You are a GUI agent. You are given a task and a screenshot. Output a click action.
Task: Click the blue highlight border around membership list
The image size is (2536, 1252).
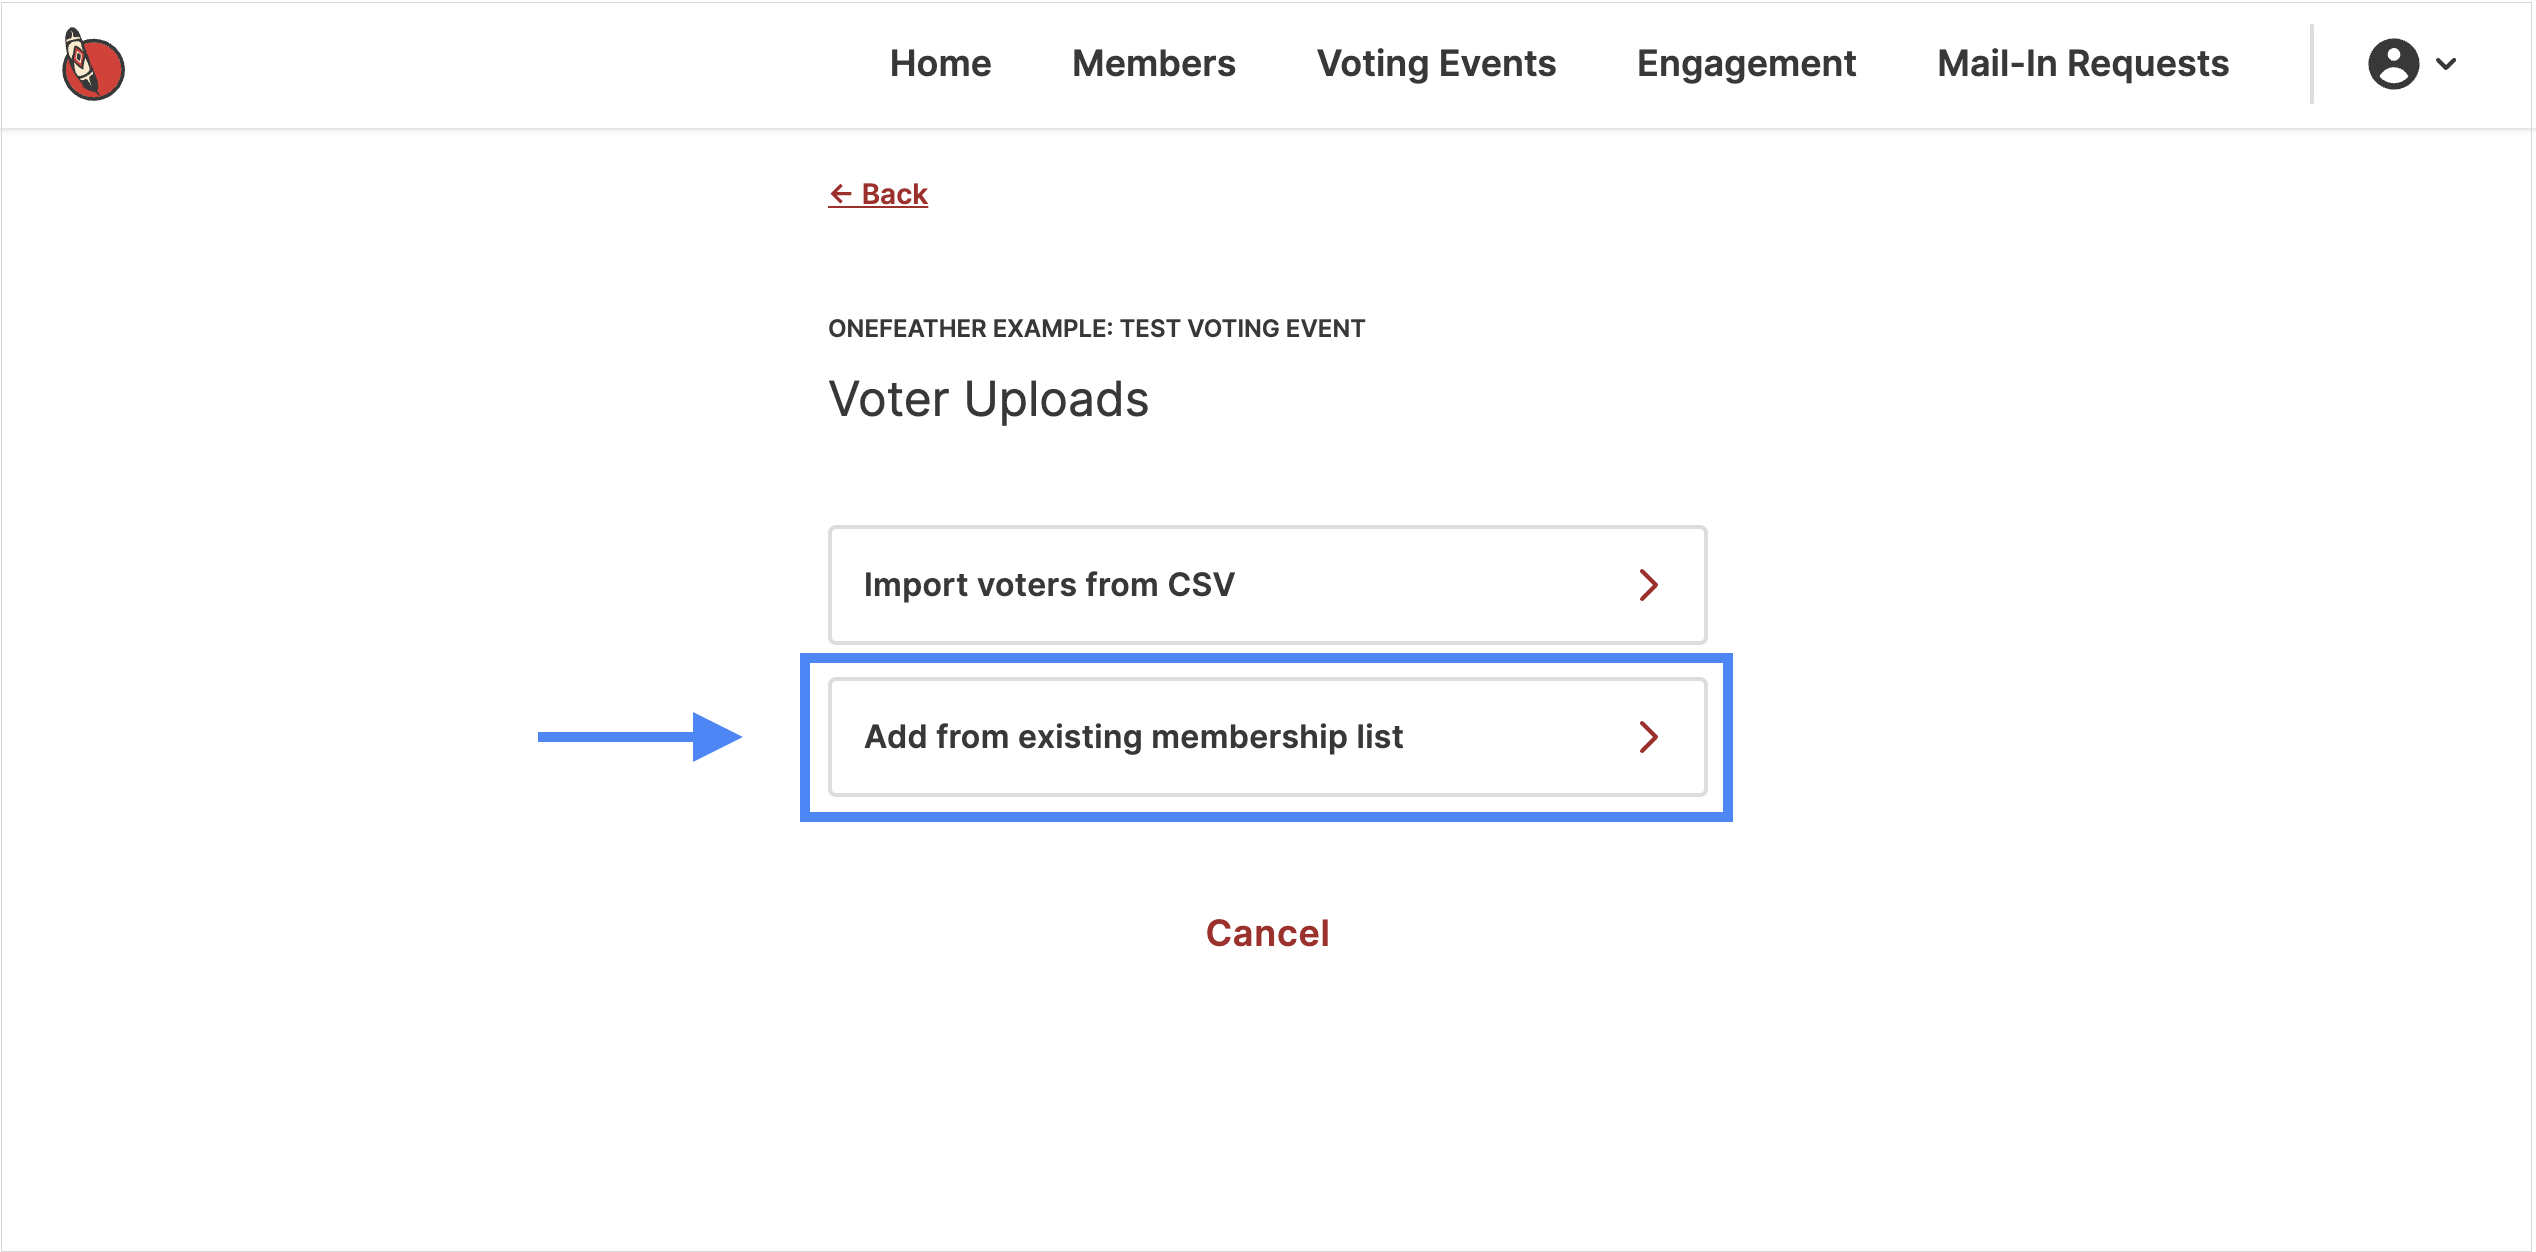[1266, 658]
